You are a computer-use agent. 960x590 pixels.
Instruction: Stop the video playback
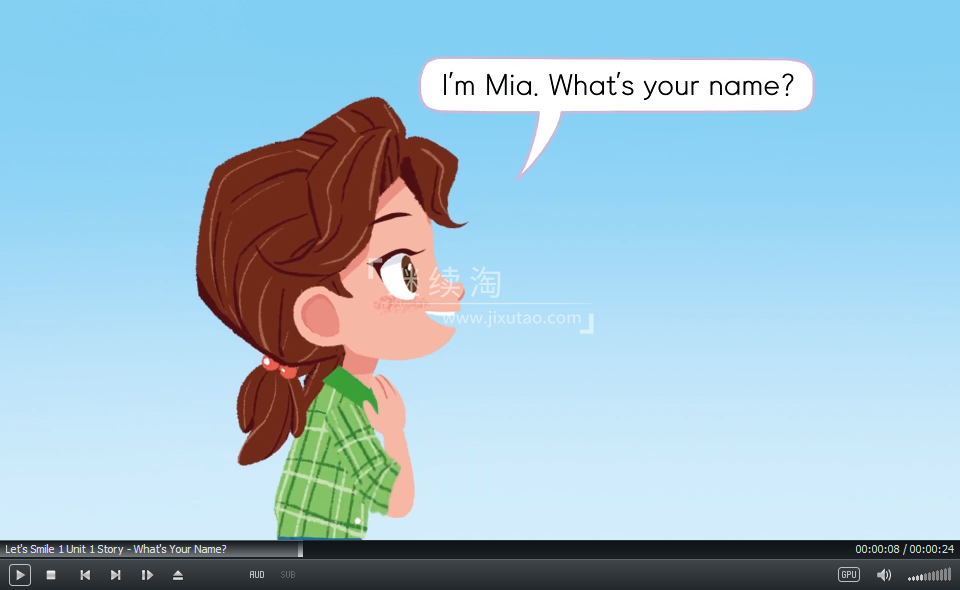tap(51, 575)
